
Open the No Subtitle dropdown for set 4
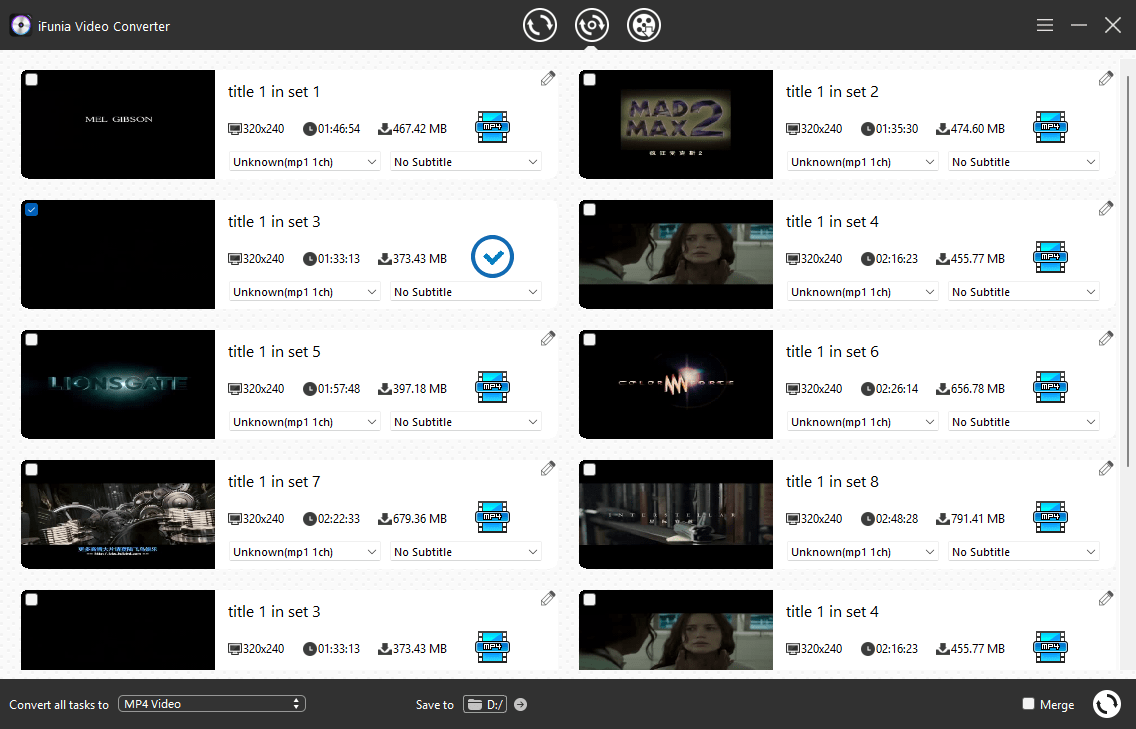1023,292
